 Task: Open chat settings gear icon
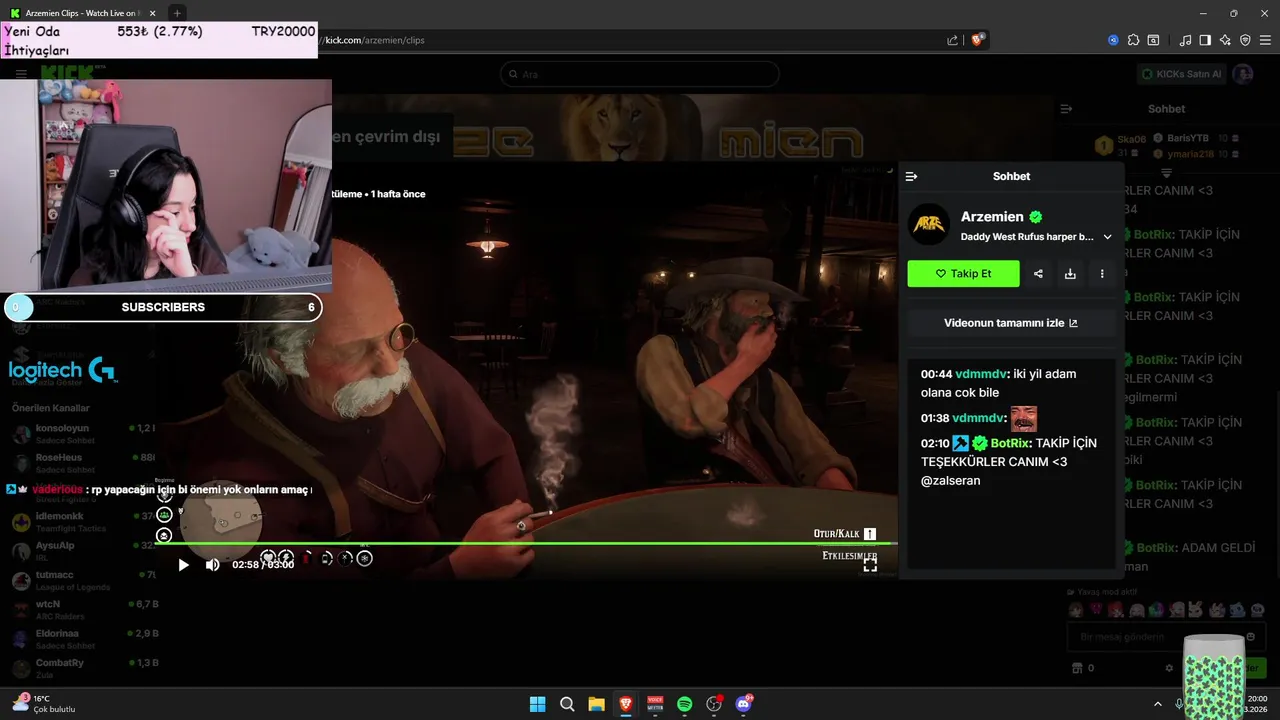(x=1169, y=668)
